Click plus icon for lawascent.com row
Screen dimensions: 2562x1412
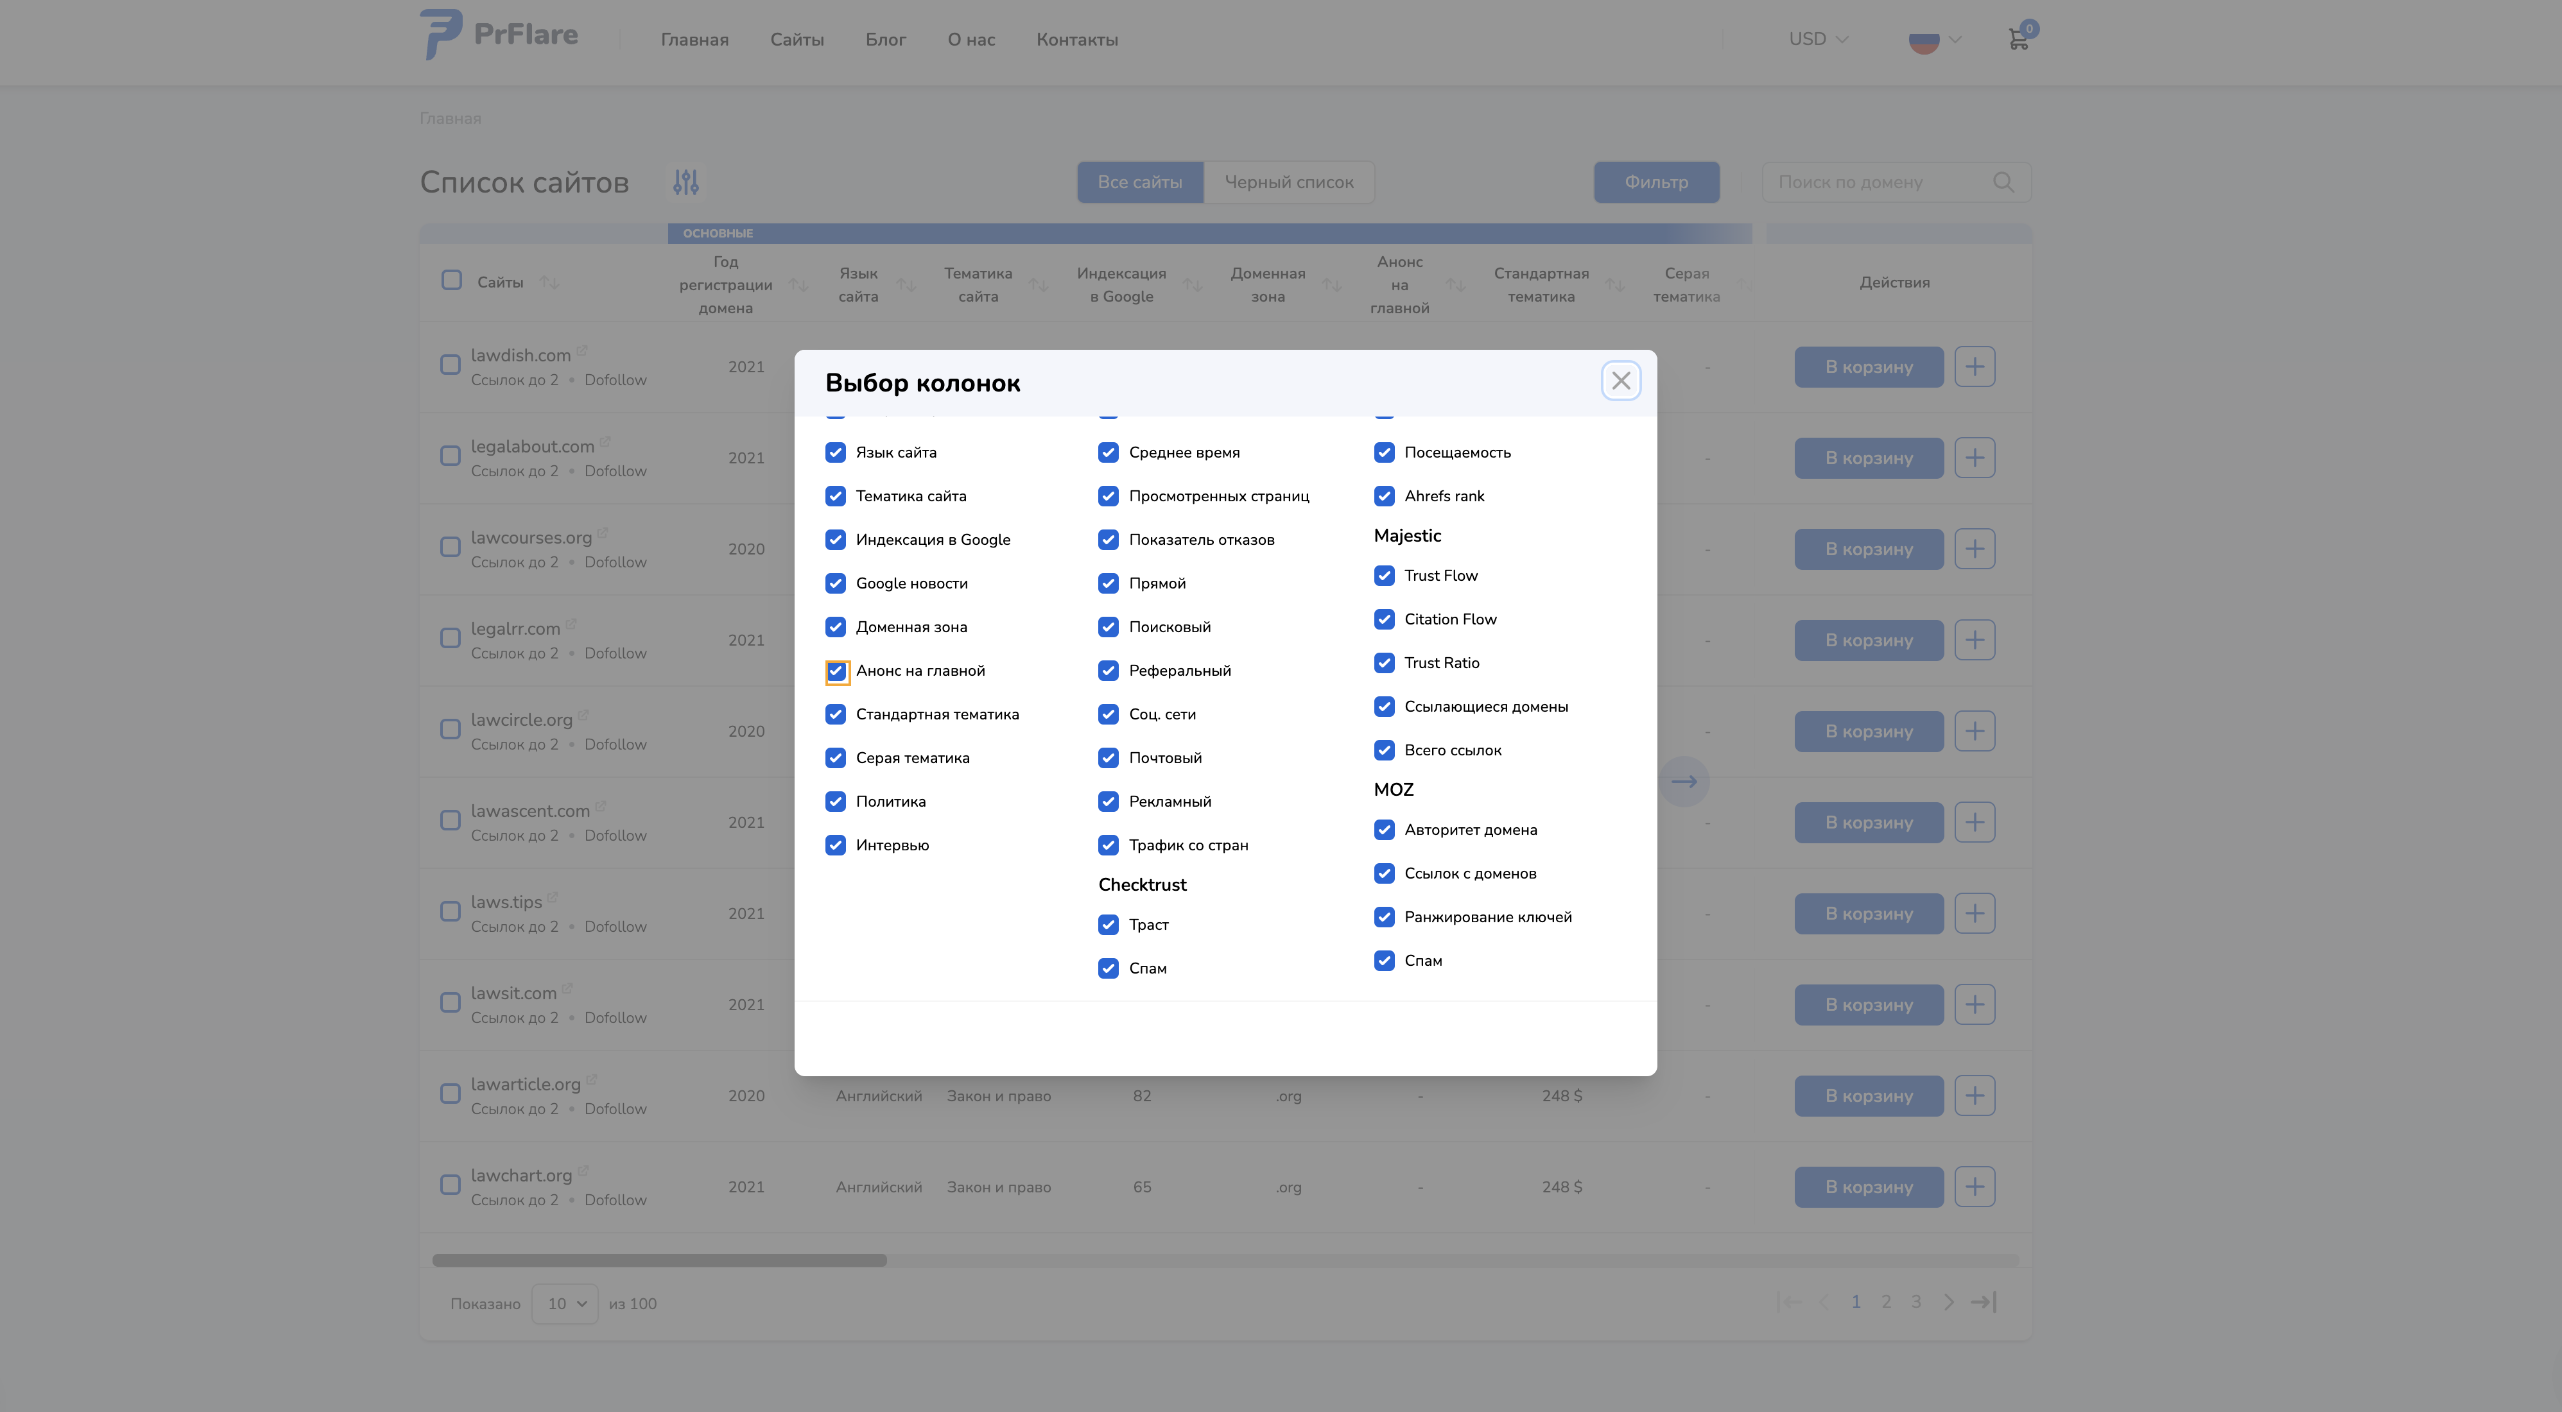[x=1974, y=822]
